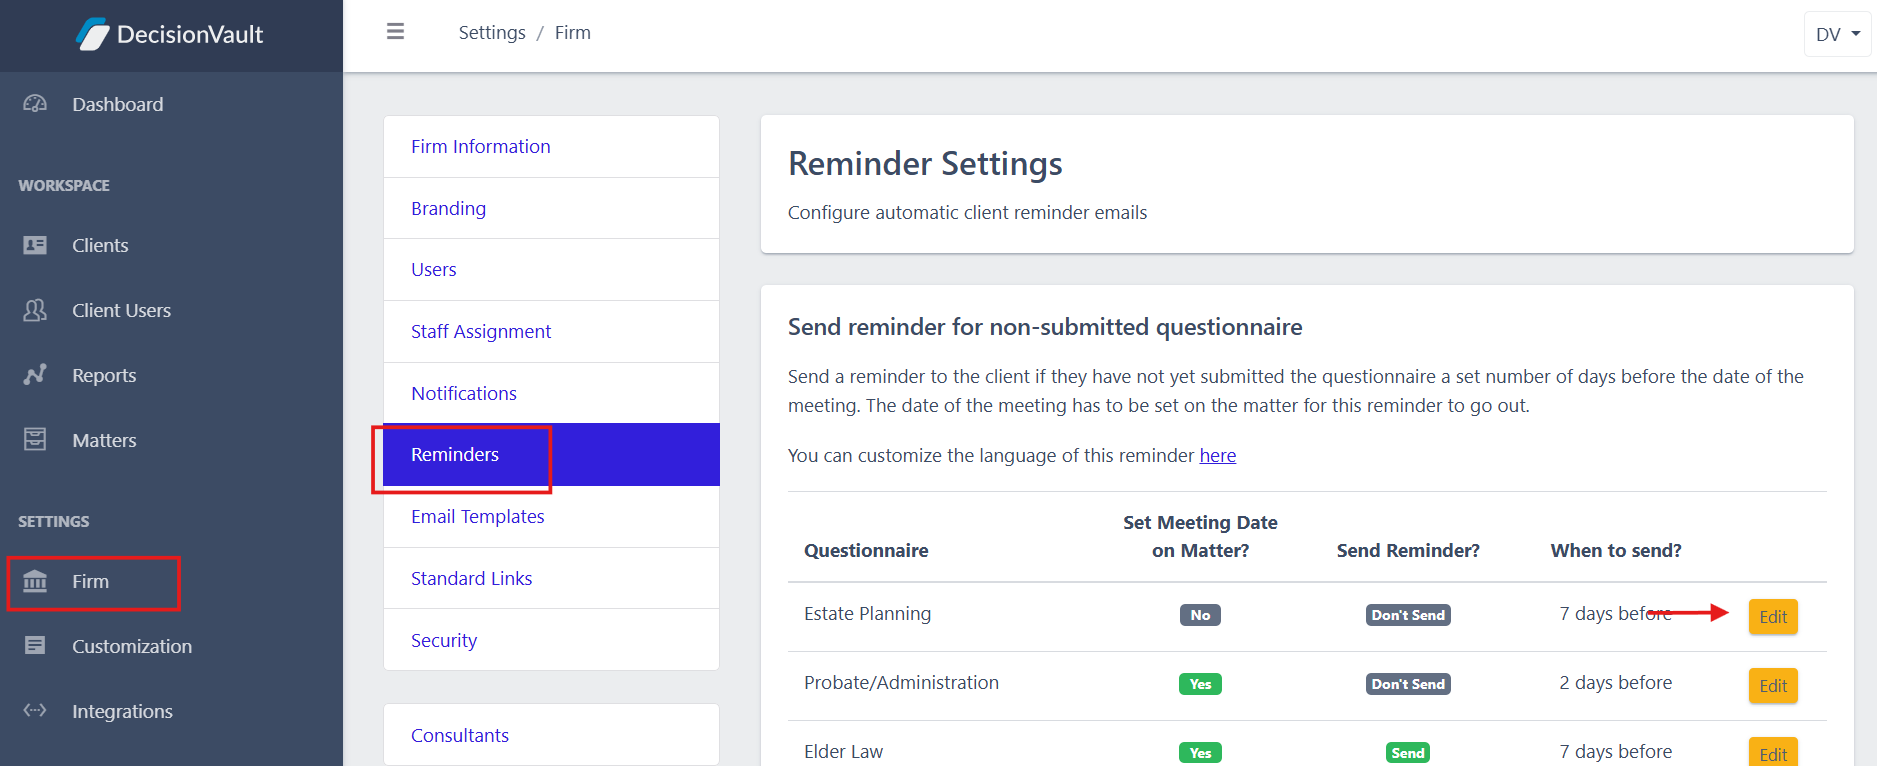The height and width of the screenshot is (766, 1877).
Task: Click the Reports chart icon
Action: [35, 375]
